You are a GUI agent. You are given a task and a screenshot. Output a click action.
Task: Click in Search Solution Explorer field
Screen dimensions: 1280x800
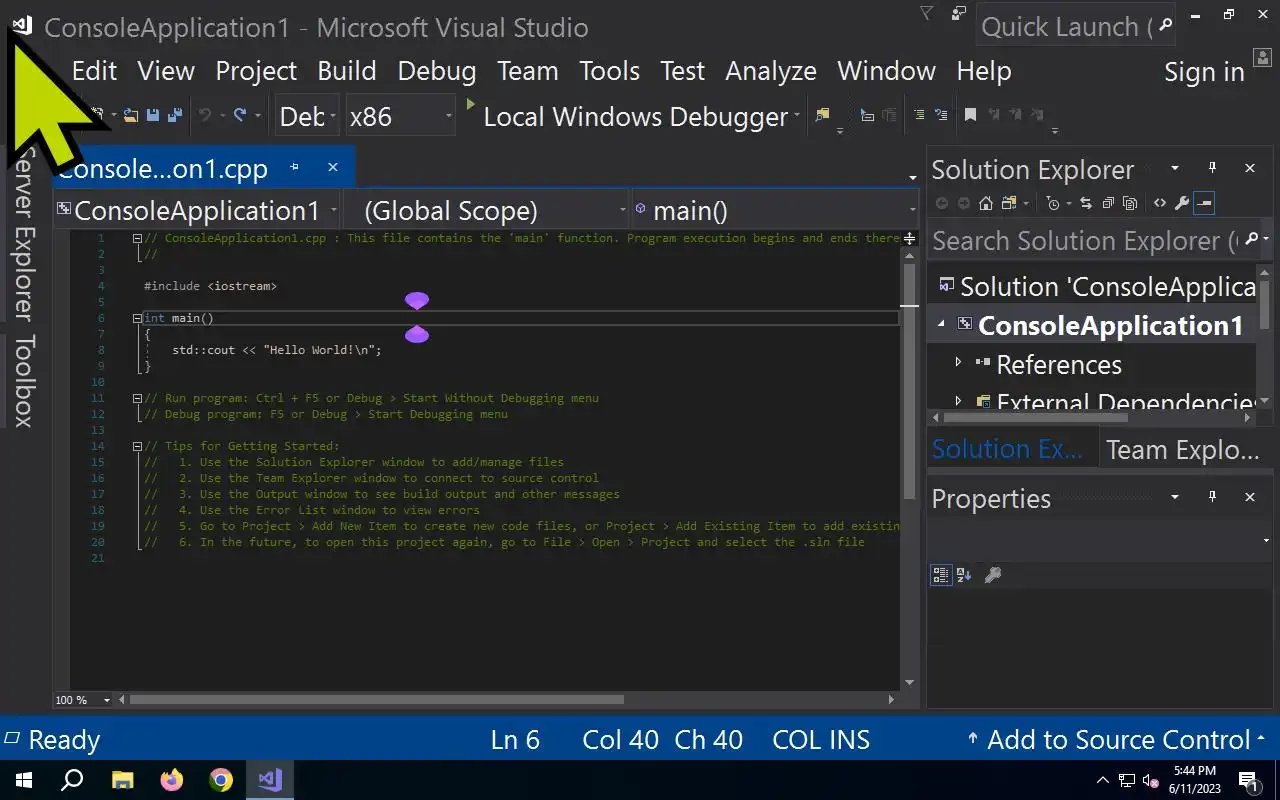coord(1085,241)
